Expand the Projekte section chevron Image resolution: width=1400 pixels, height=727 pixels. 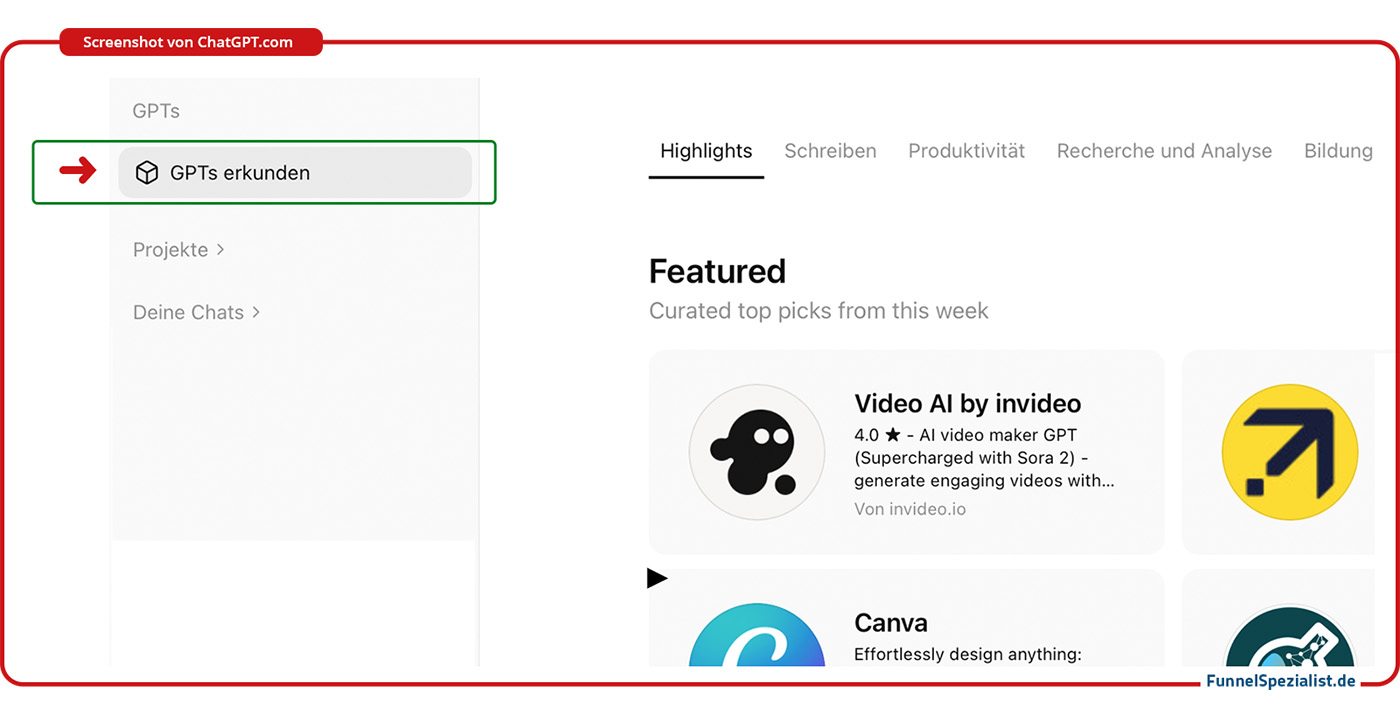(x=220, y=249)
